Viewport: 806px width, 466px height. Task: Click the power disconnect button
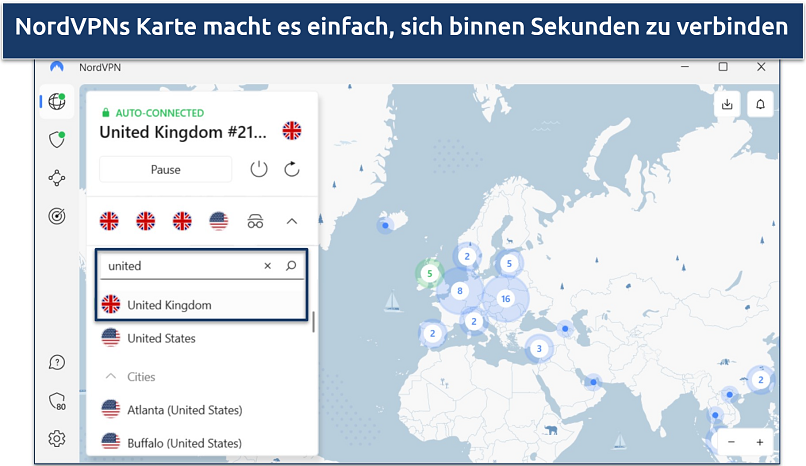click(x=259, y=169)
